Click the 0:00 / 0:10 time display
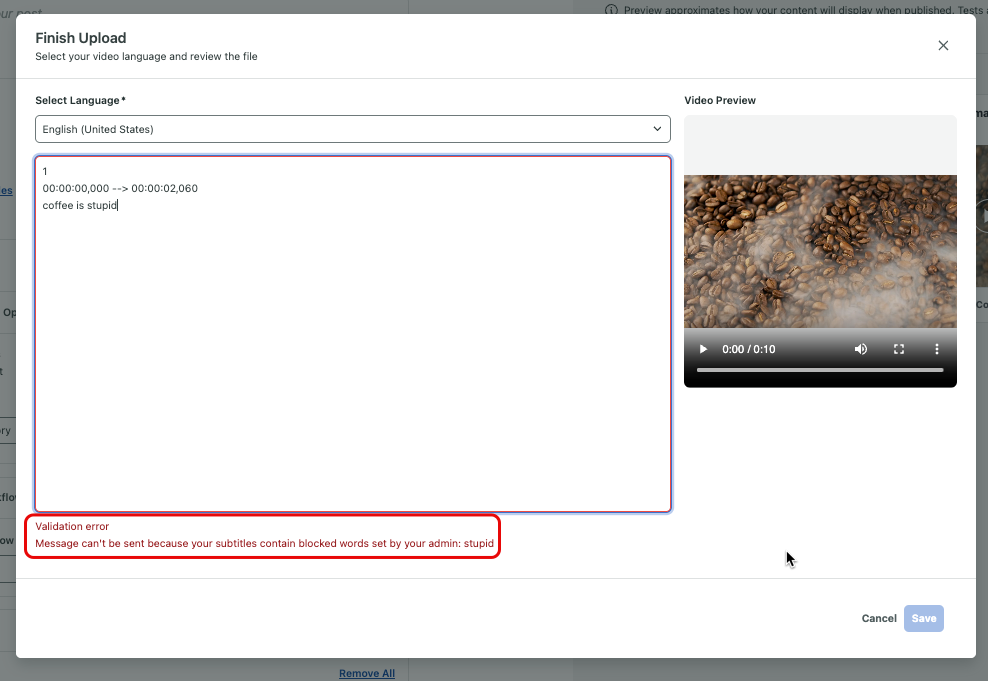Viewport: 988px width, 681px height. pos(748,348)
